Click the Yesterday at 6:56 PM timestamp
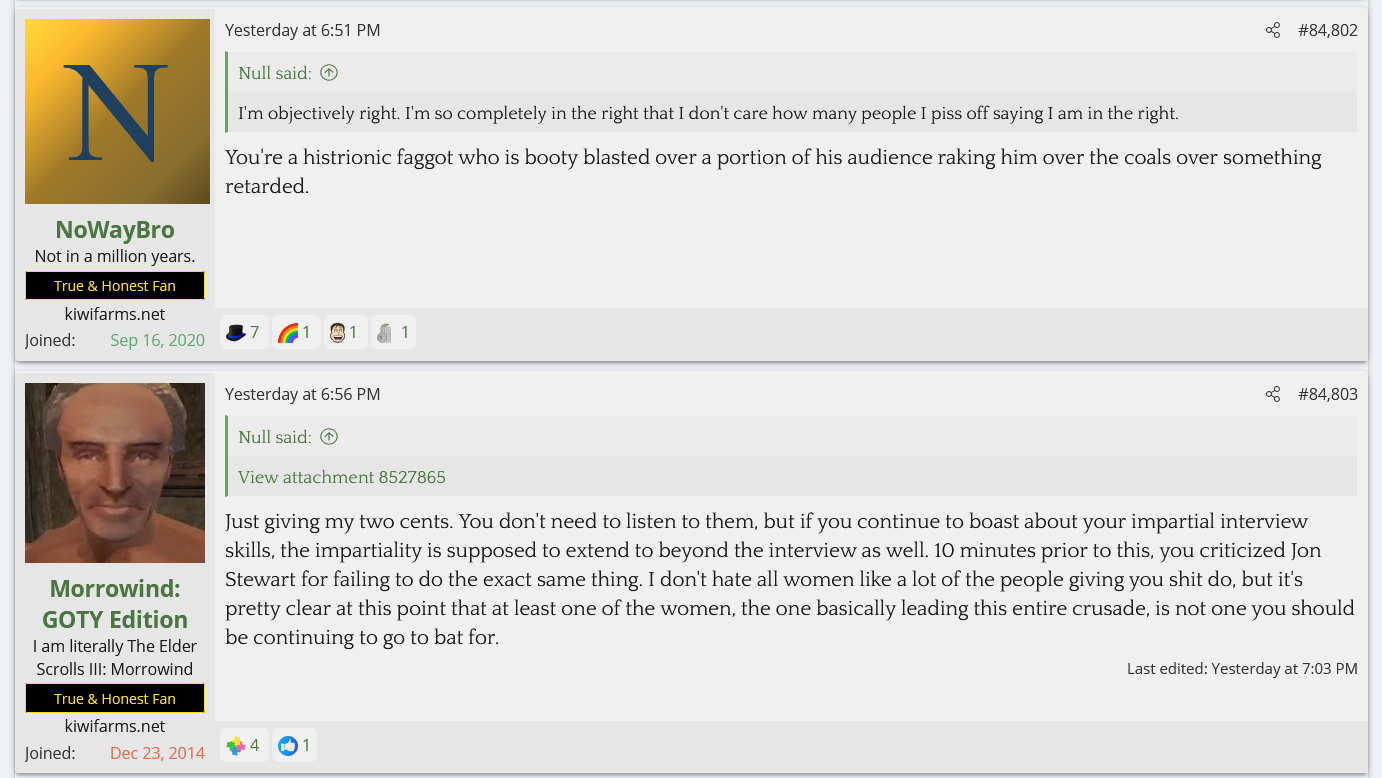The image size is (1382, 778). pos(302,395)
